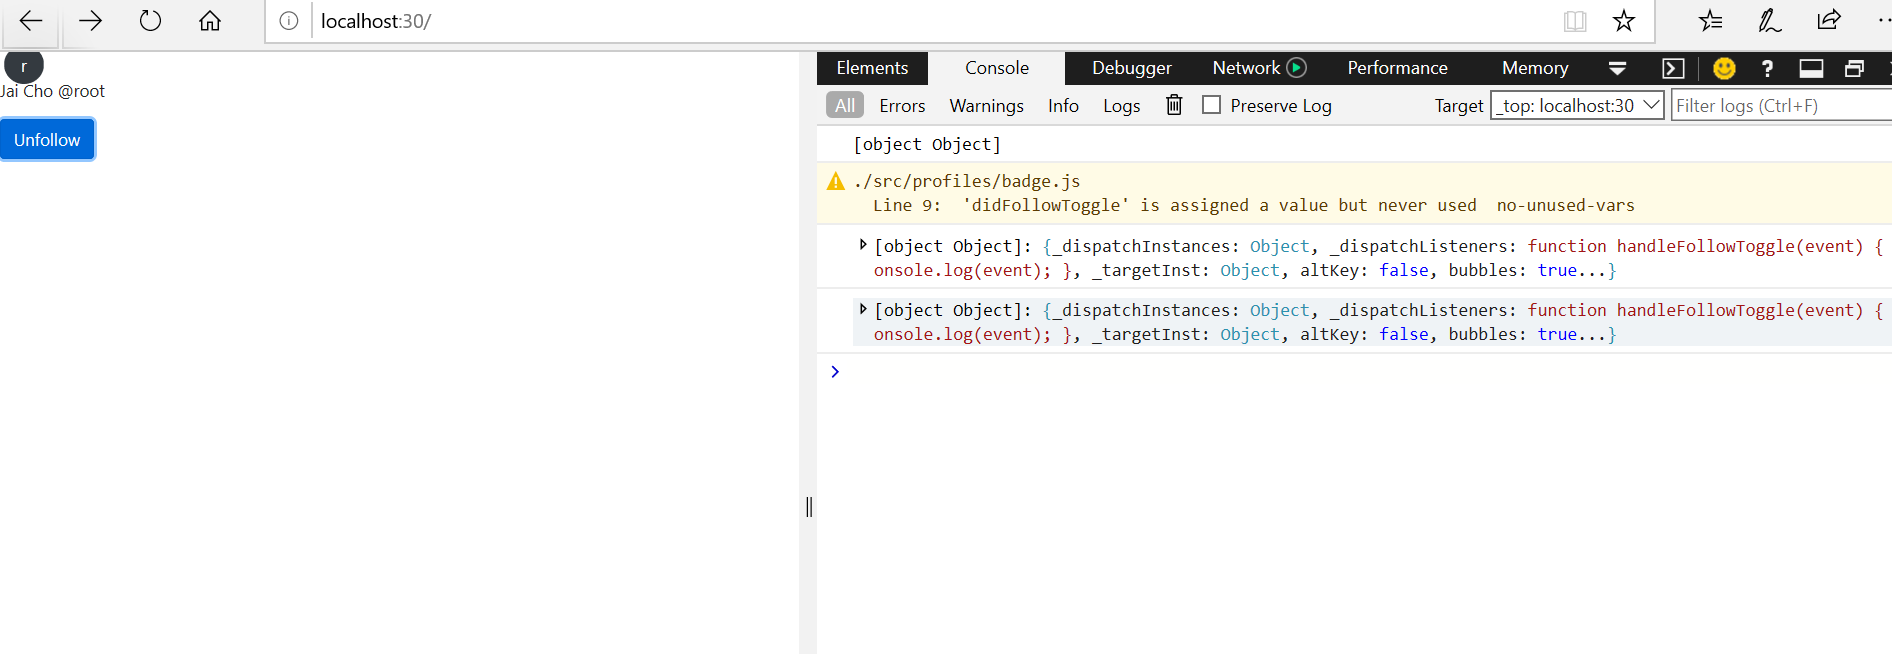Start network capture play button
The width and height of the screenshot is (1892, 654).
pyautogui.click(x=1297, y=68)
